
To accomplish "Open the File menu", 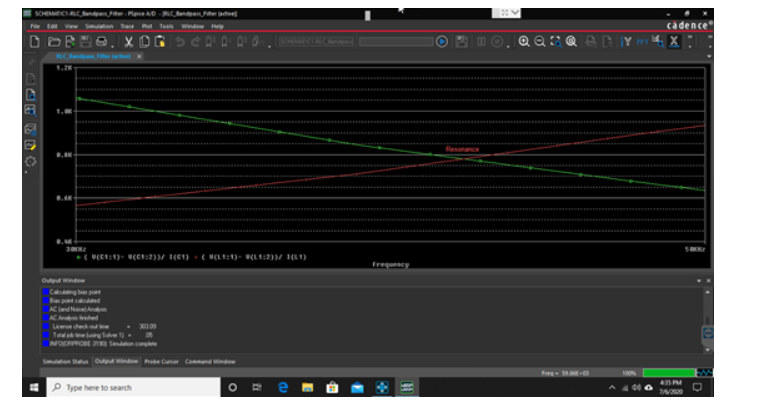I will [x=35, y=26].
